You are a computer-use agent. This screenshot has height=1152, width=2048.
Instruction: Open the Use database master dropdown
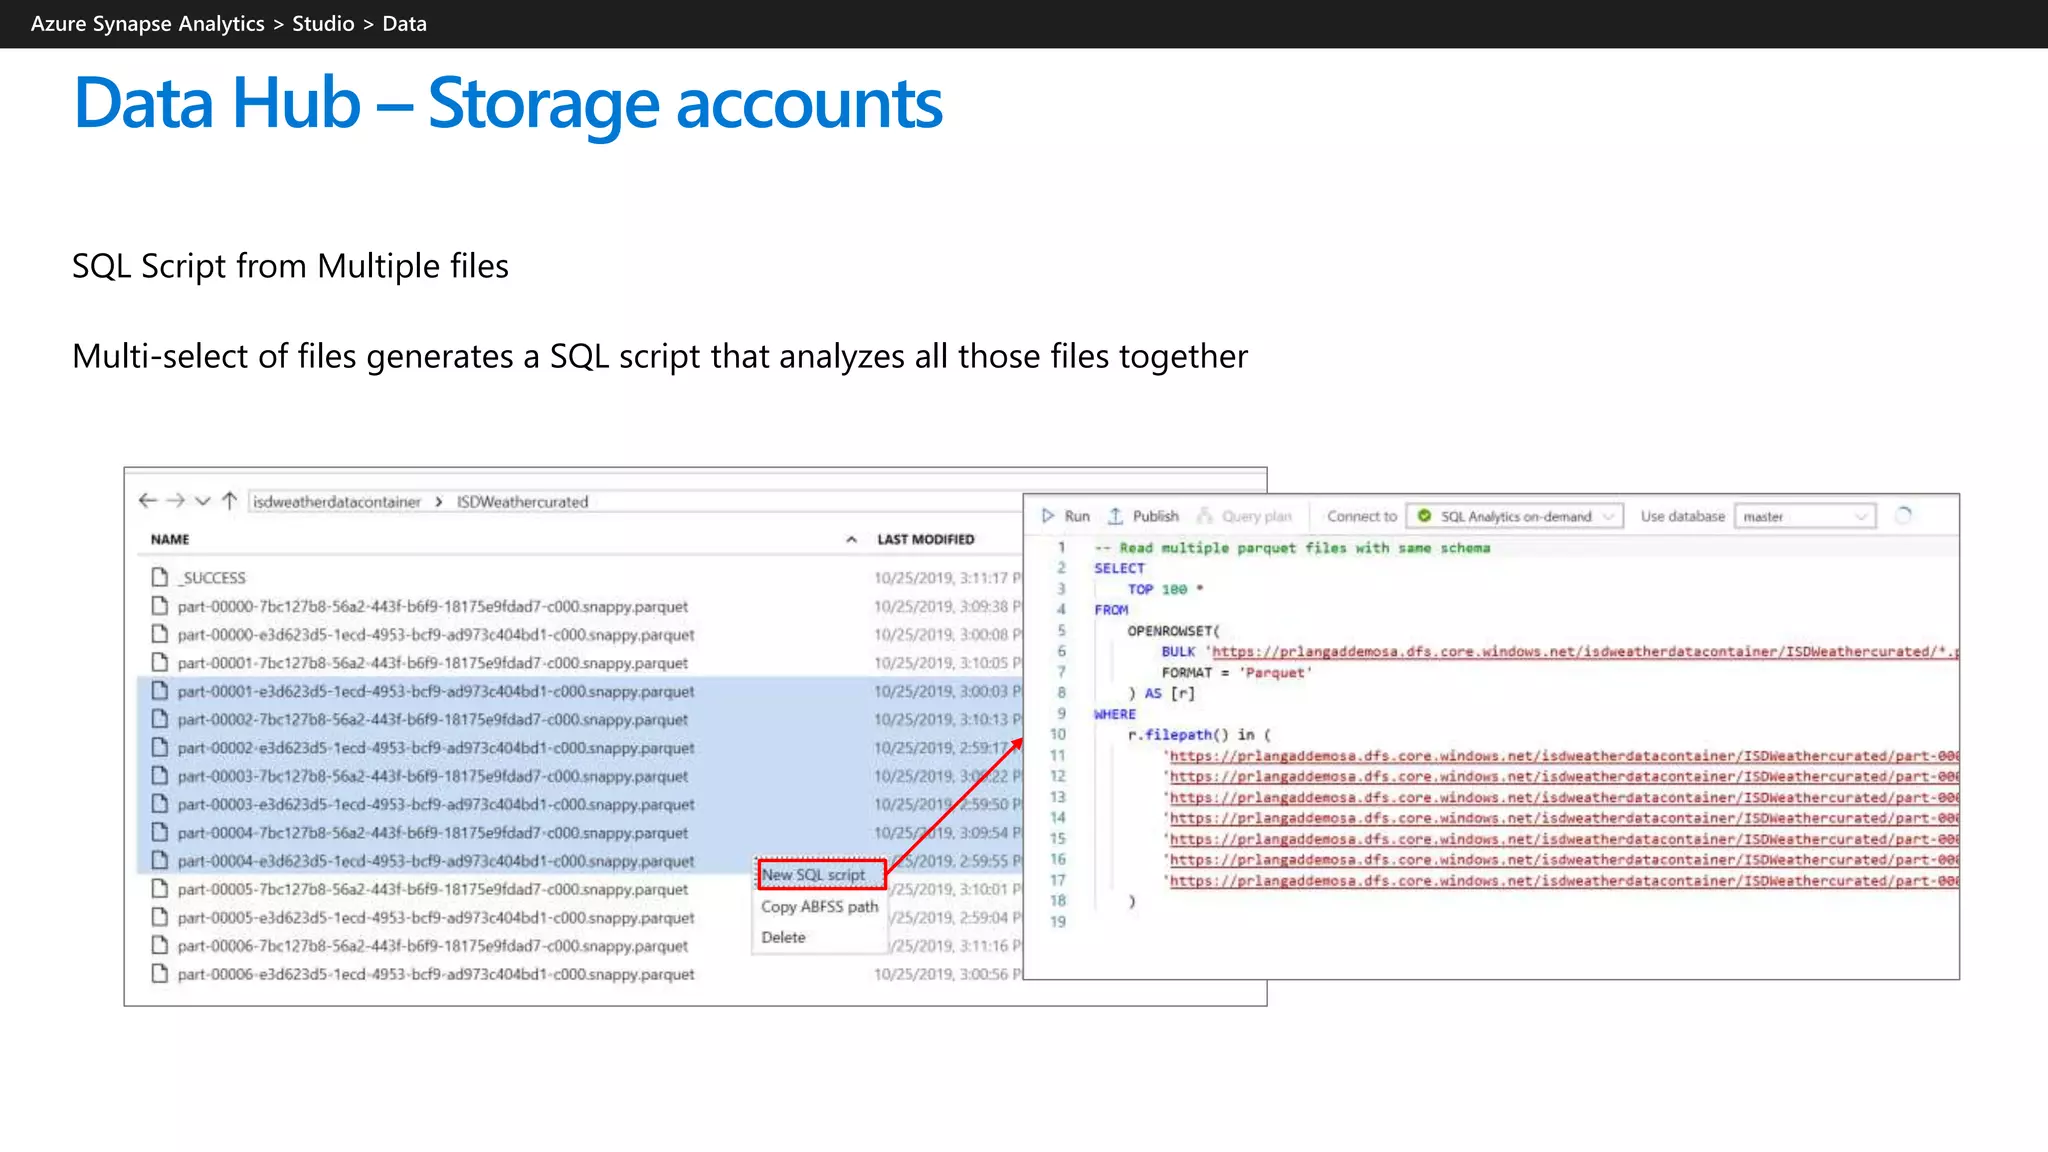point(1805,516)
